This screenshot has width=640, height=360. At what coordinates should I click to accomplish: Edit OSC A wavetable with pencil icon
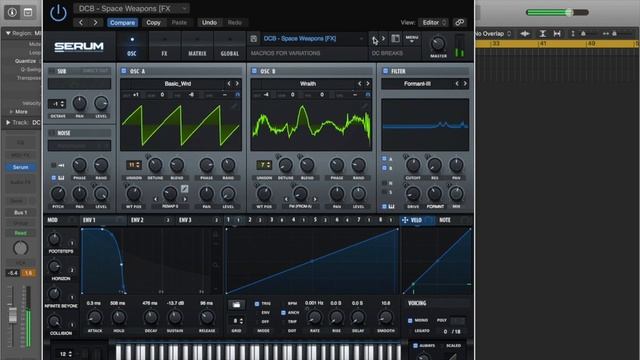pyautogui.click(x=234, y=106)
